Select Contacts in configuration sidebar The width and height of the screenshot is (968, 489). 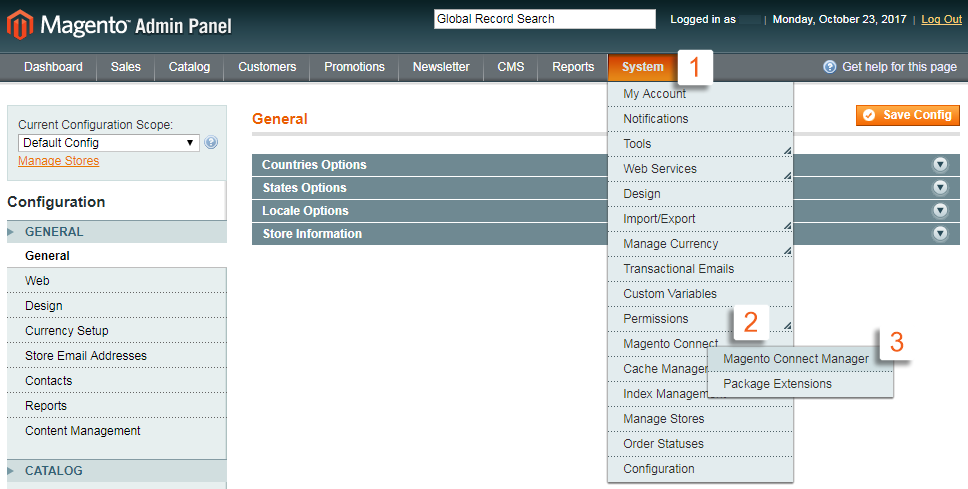coord(117,381)
